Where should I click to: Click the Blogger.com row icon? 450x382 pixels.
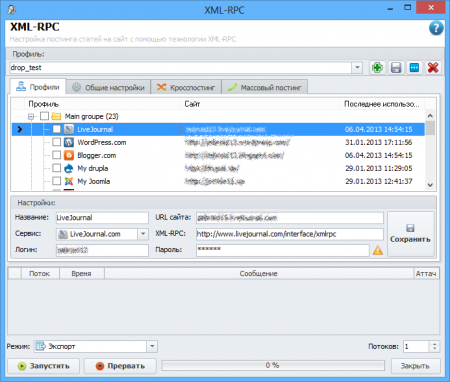[69, 155]
